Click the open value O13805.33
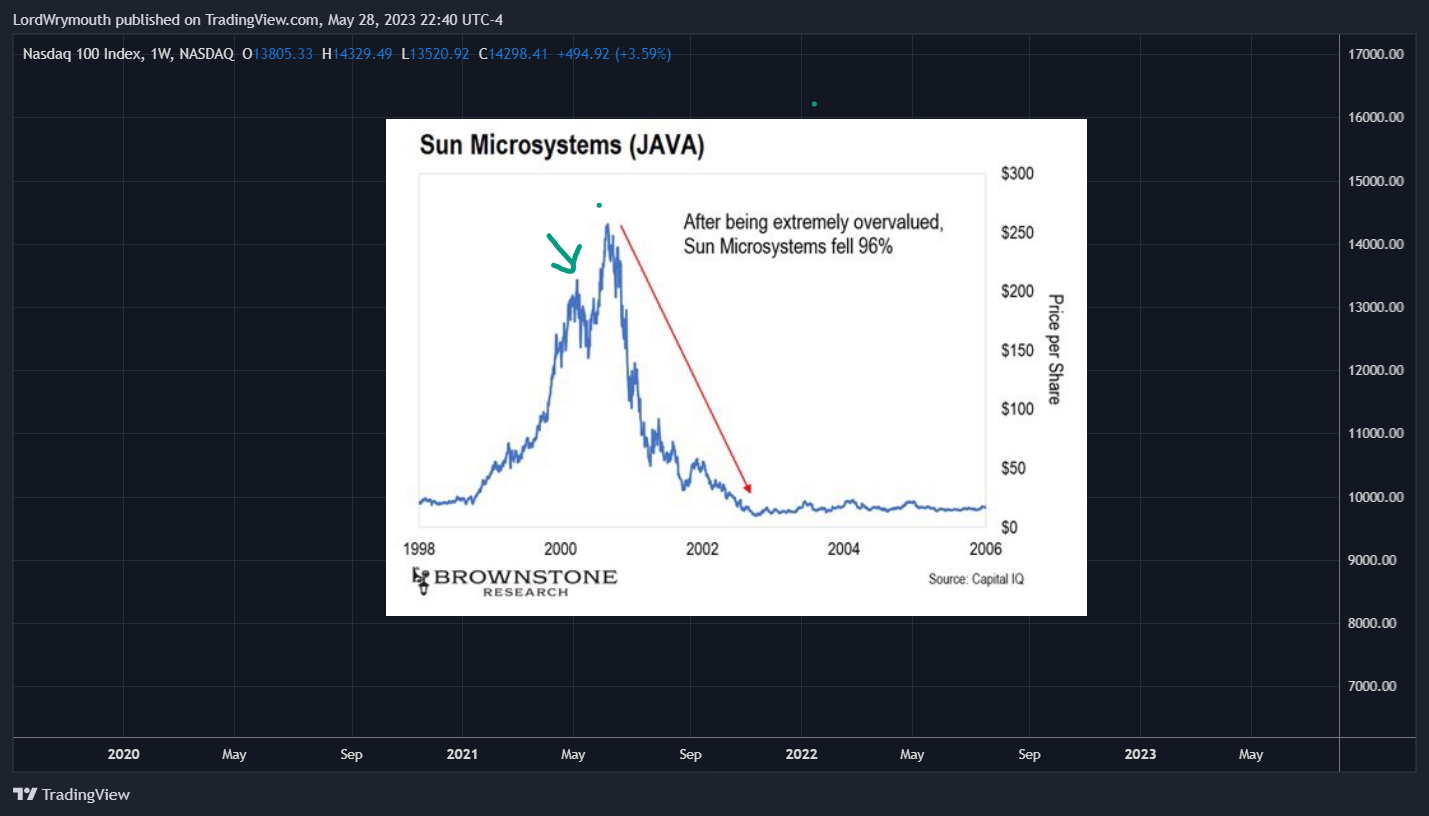Viewport: 1429px width, 816px height. (x=279, y=53)
